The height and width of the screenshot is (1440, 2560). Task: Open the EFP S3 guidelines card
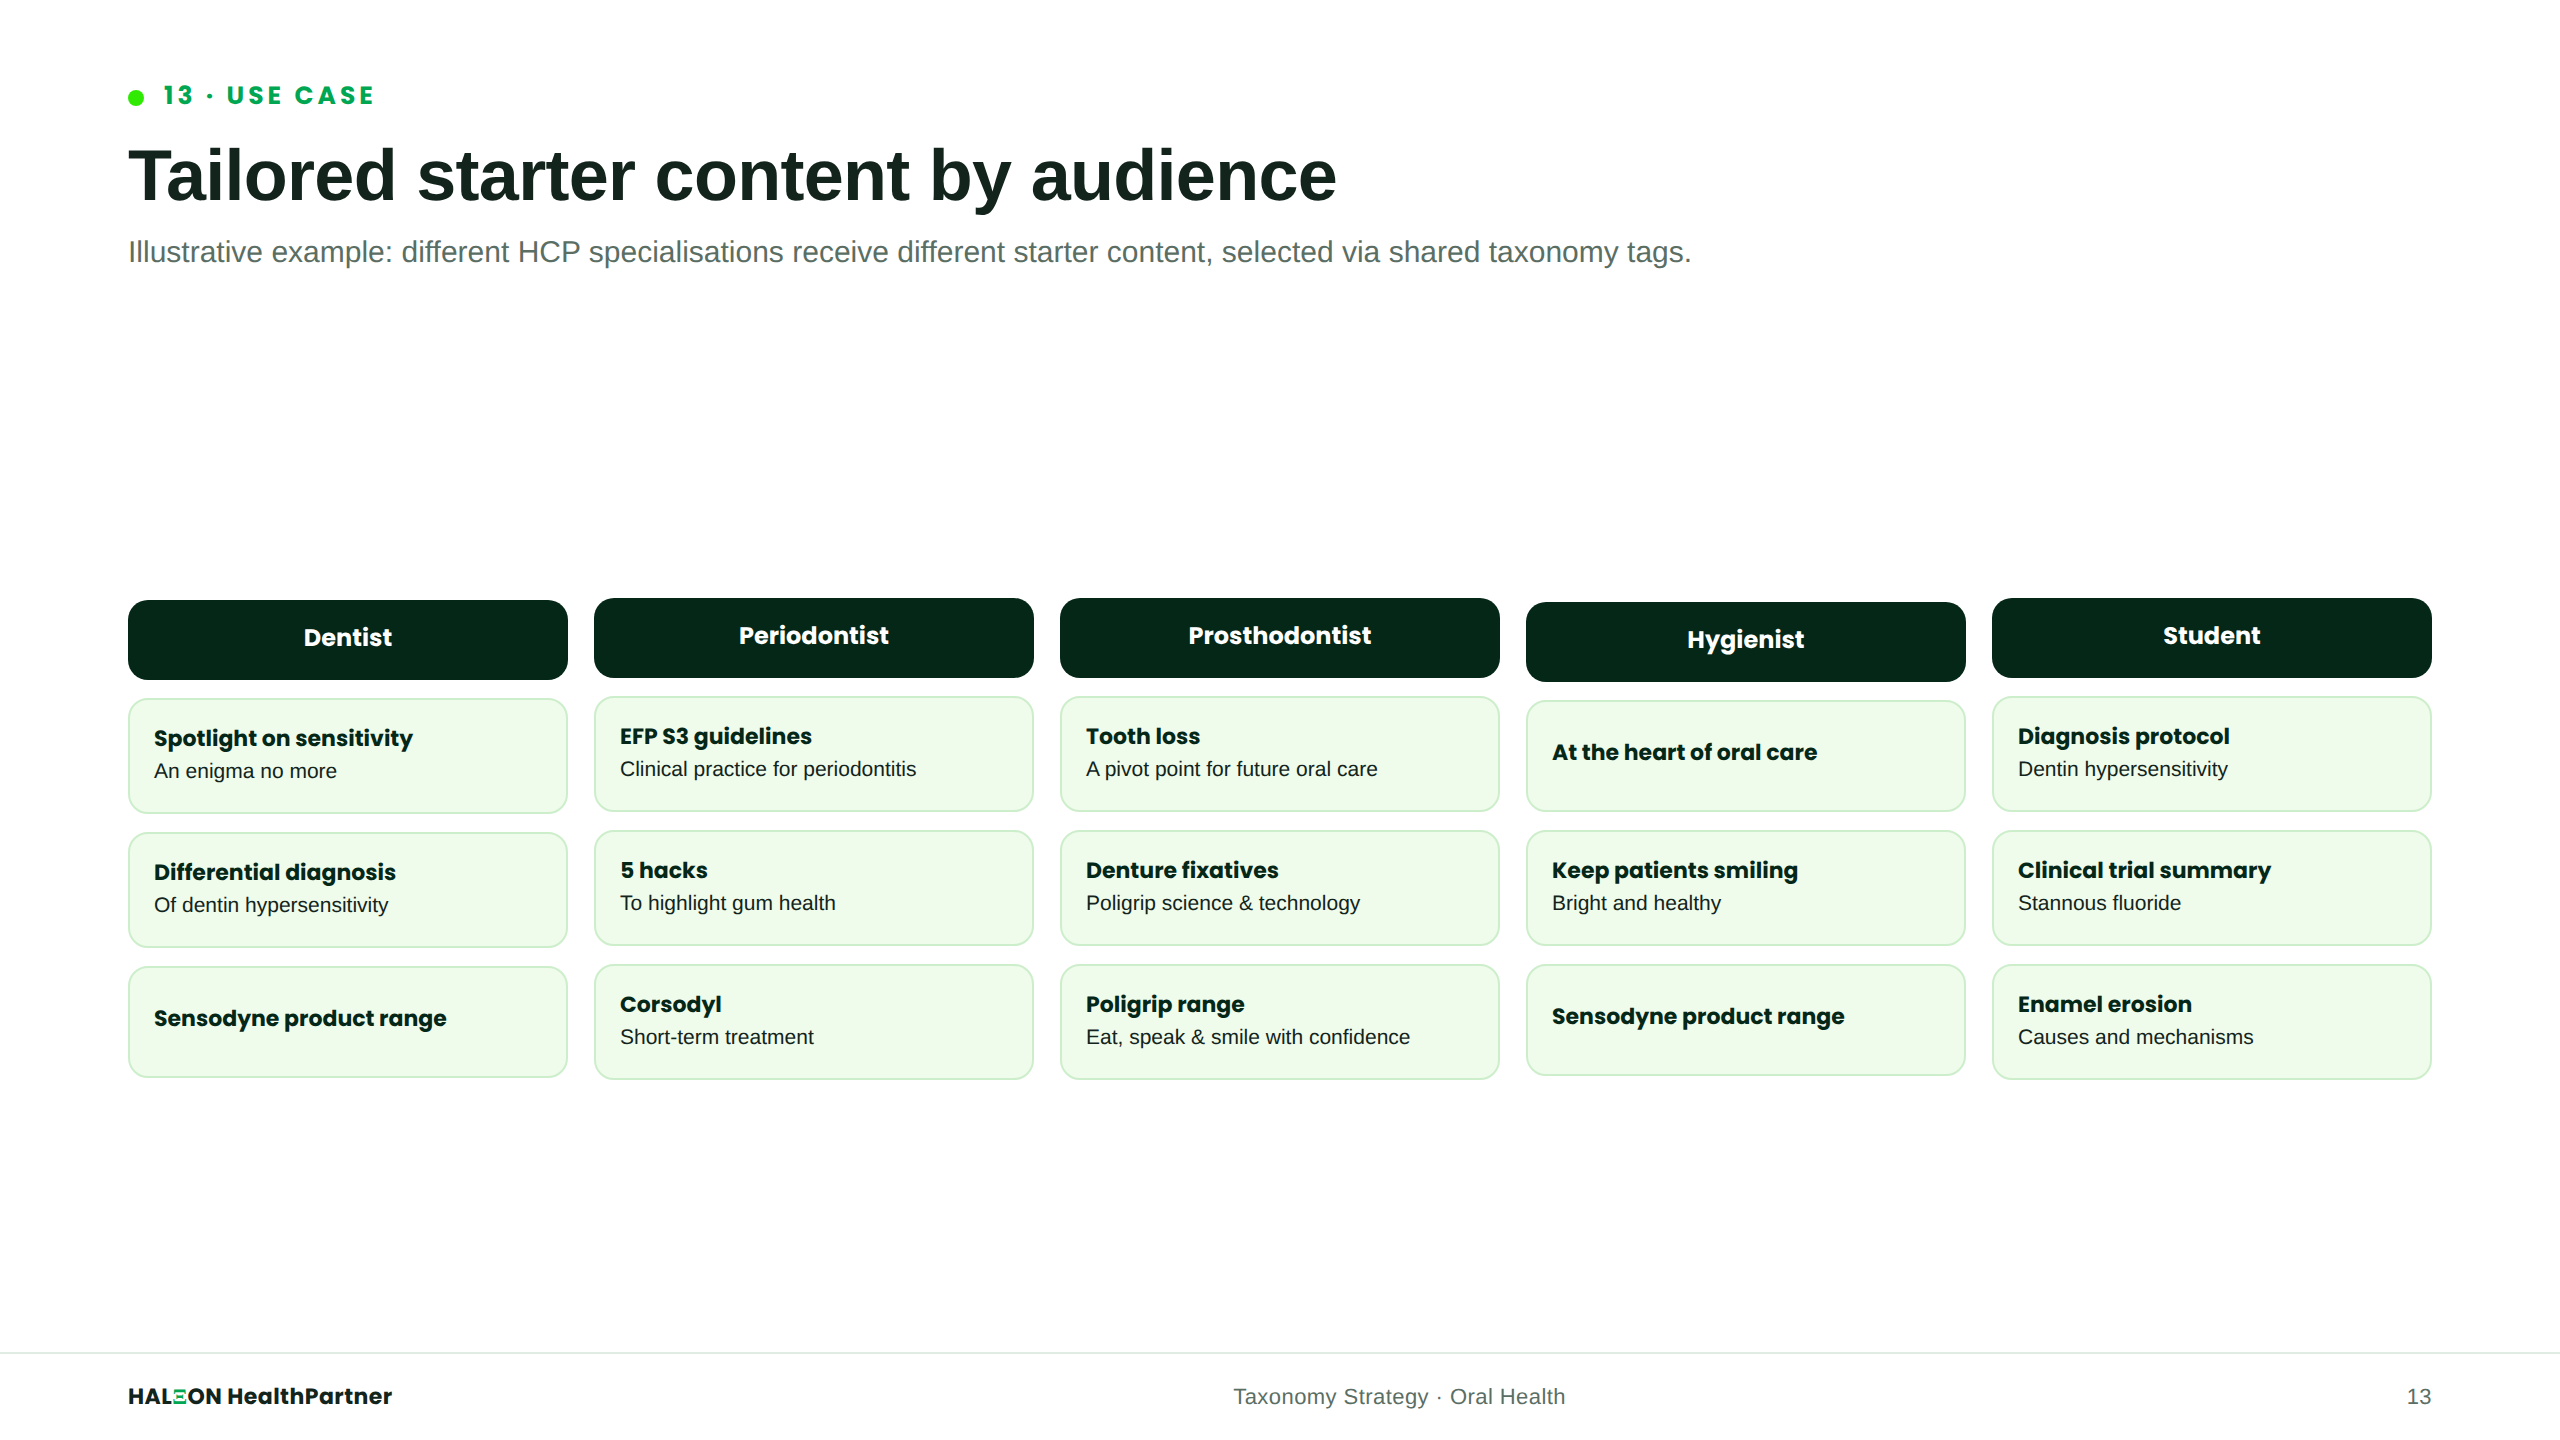pos(813,753)
